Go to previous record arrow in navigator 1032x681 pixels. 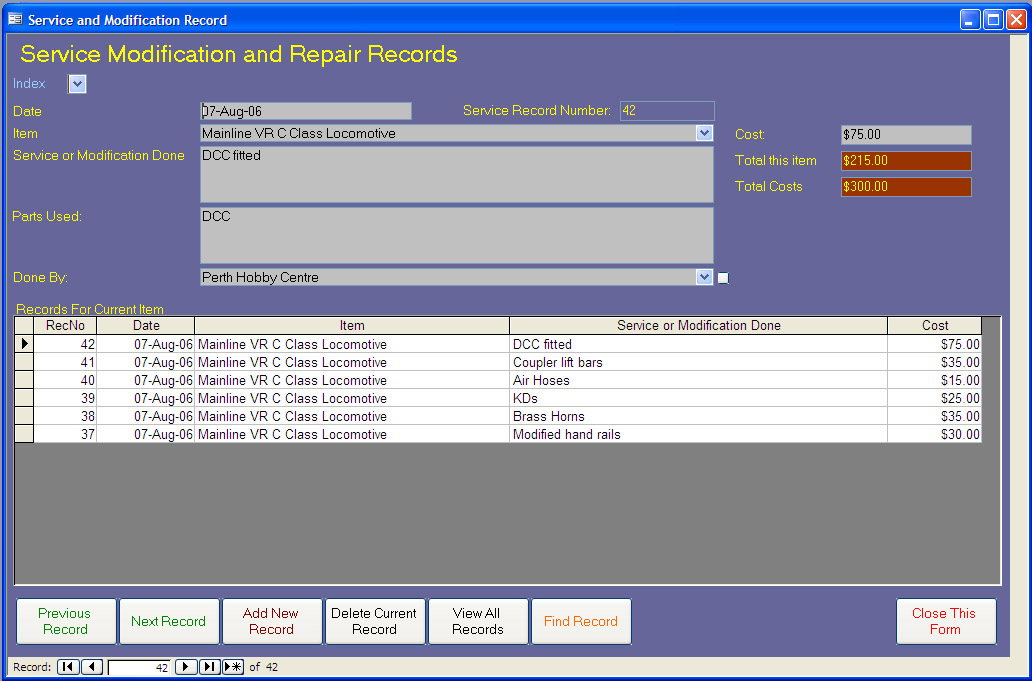[x=91, y=667]
